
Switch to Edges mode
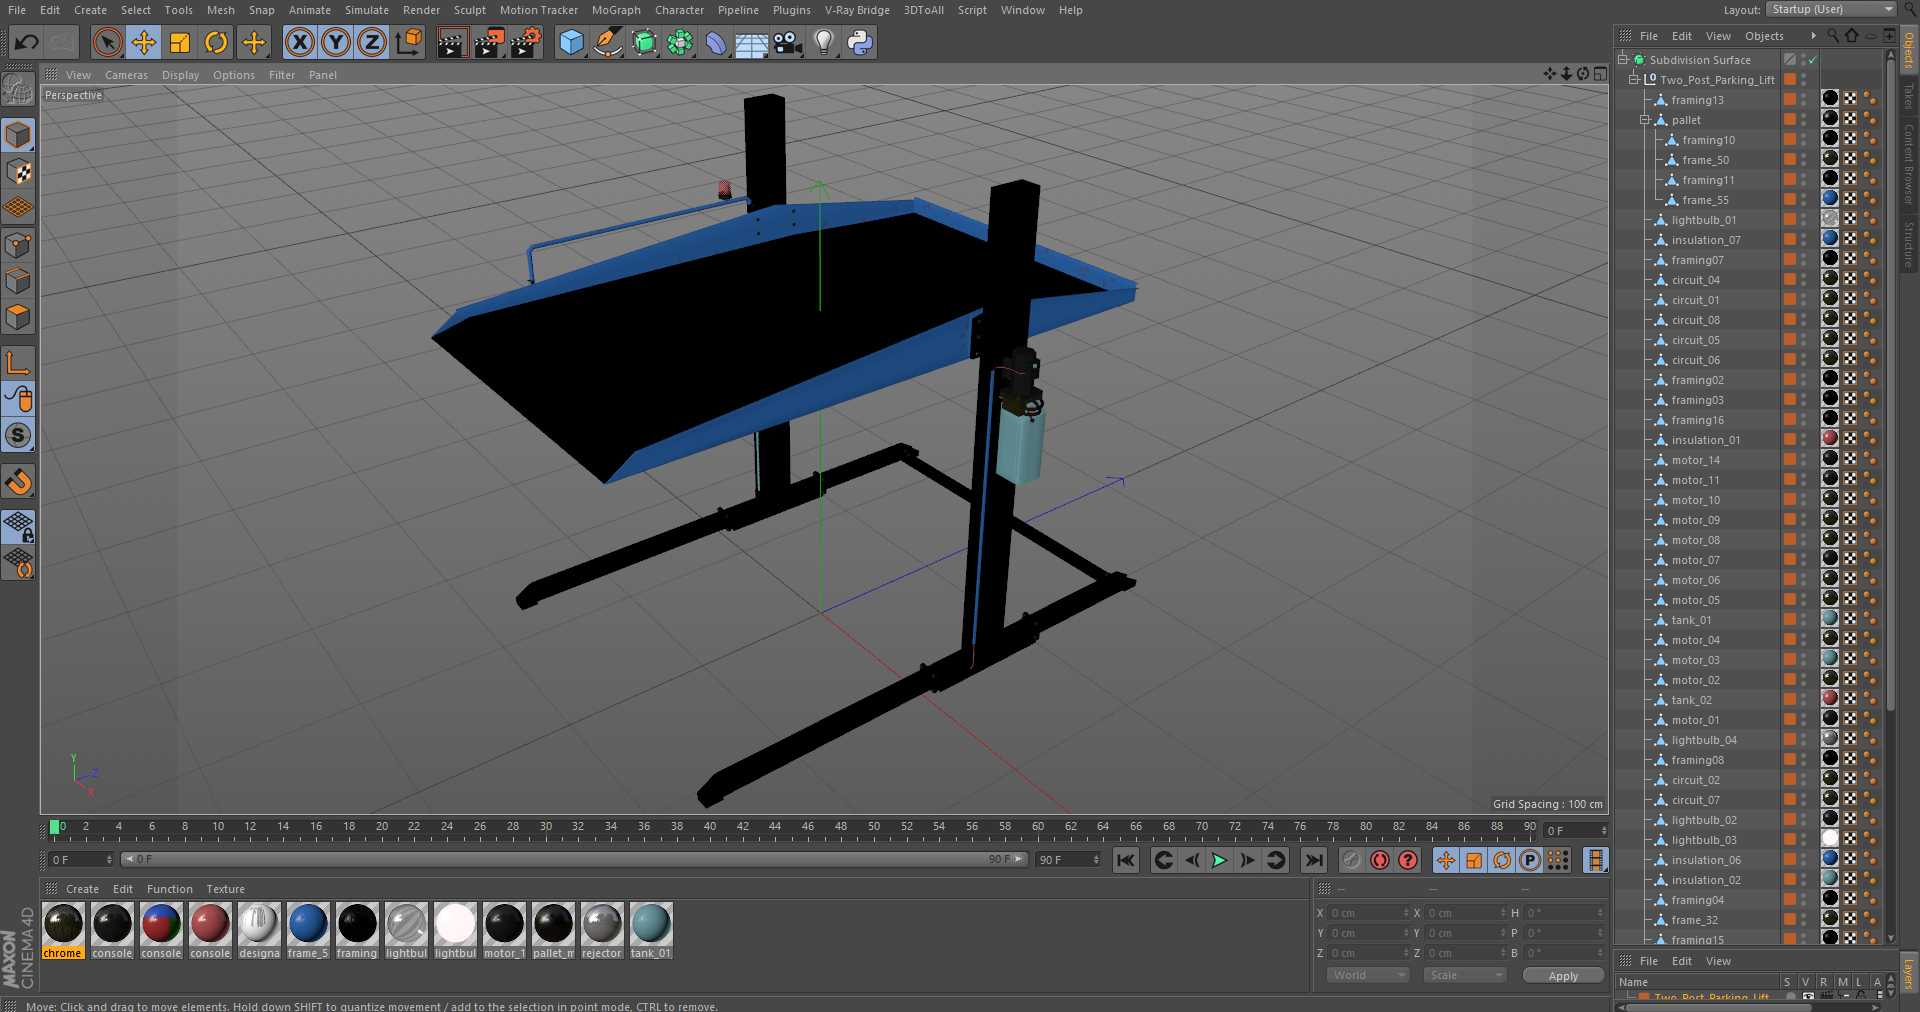[18, 280]
